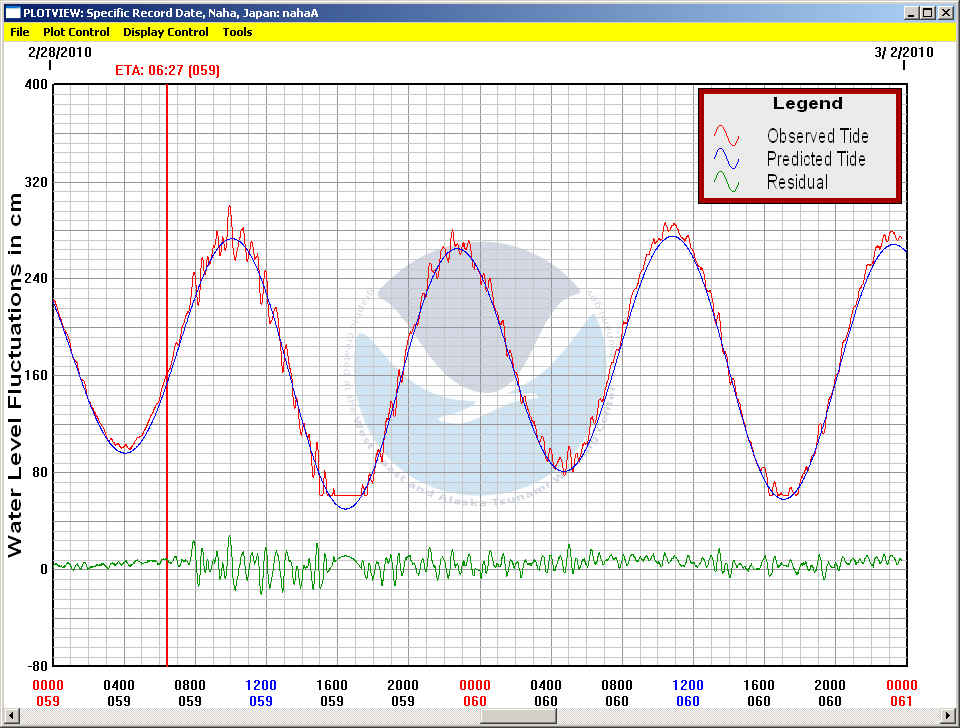Click the '3/ 2/2010' end date label
The image size is (960, 728).
pyautogui.click(x=904, y=52)
